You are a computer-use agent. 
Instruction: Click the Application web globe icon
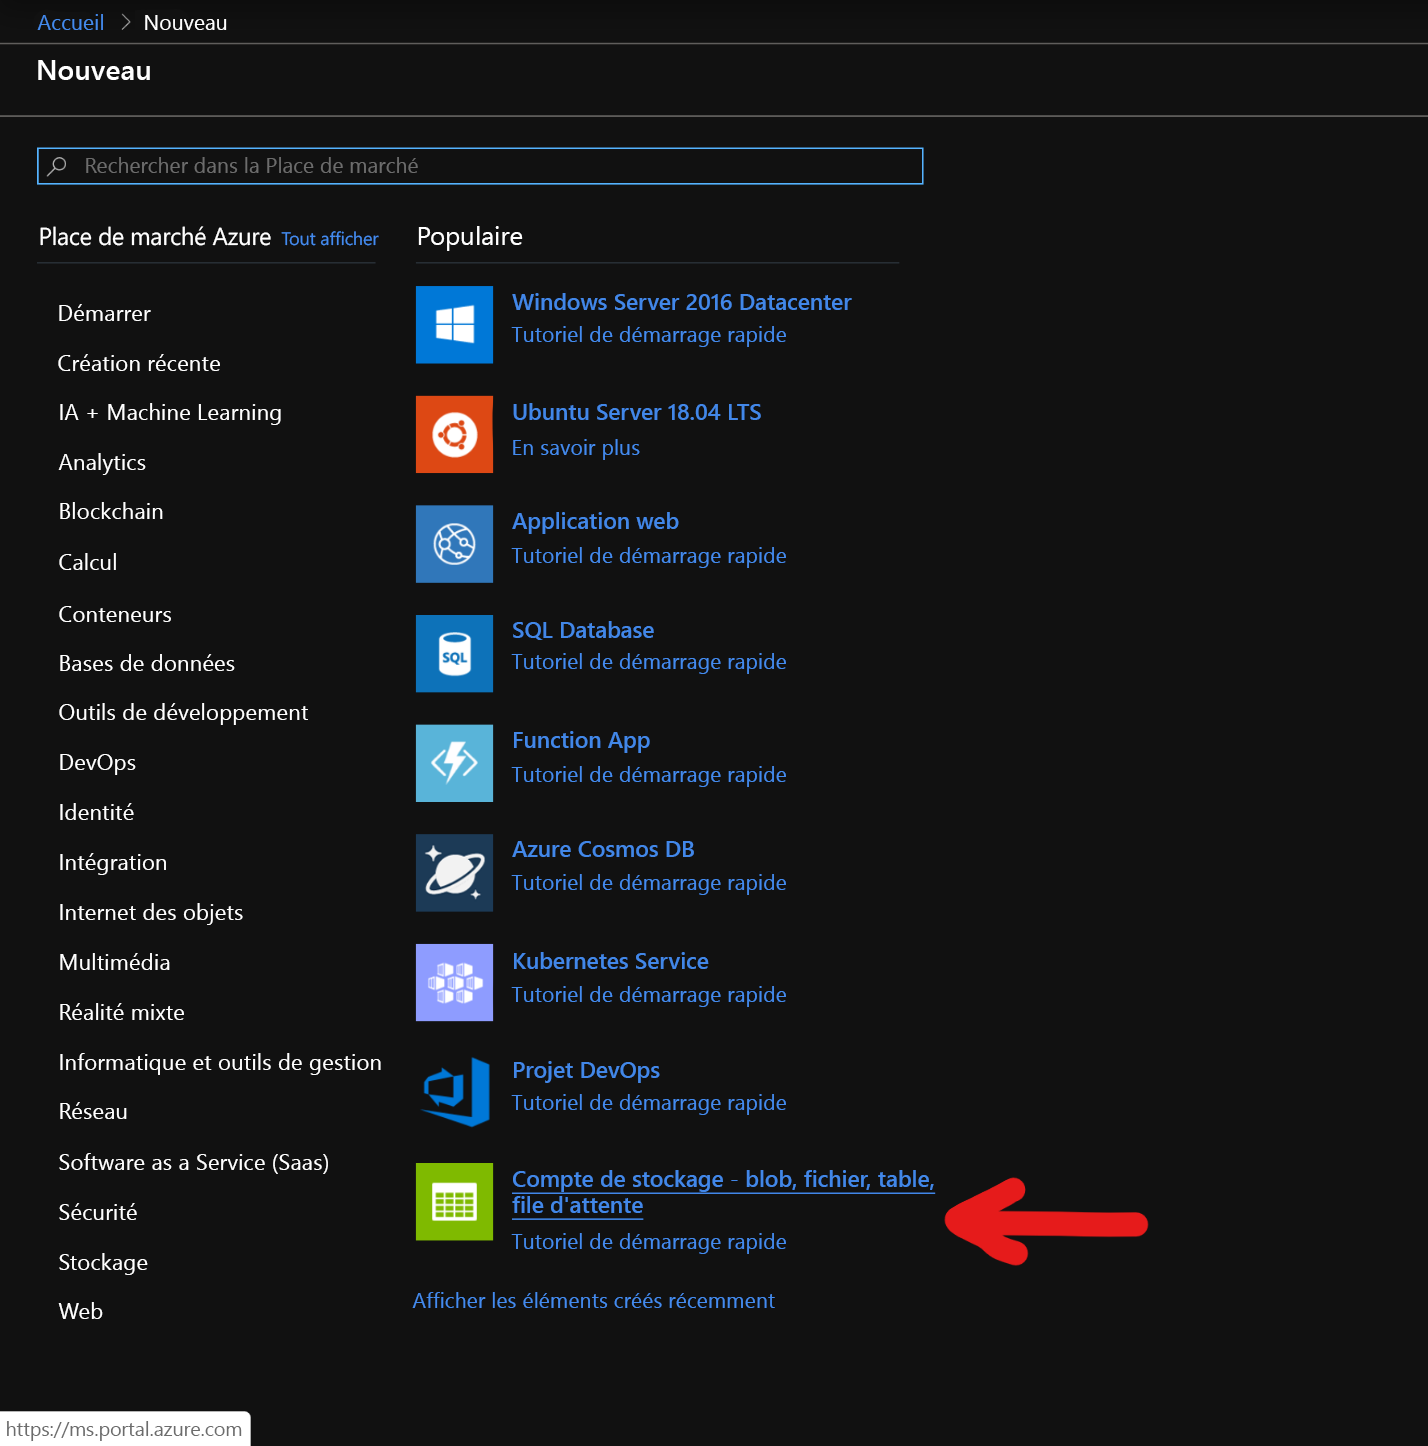click(x=454, y=544)
